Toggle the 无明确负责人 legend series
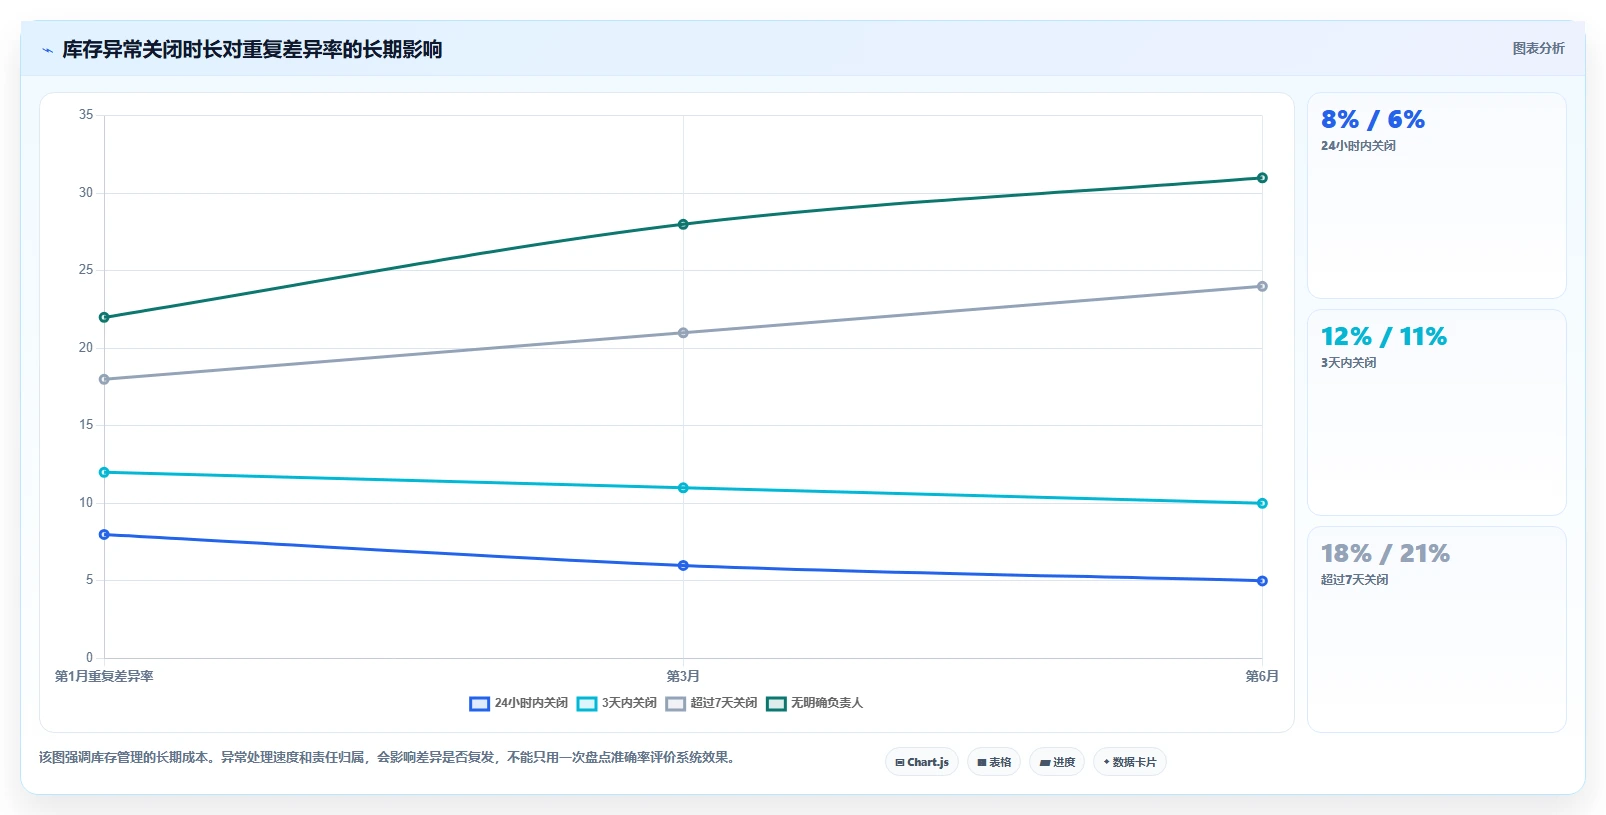 pos(814,703)
